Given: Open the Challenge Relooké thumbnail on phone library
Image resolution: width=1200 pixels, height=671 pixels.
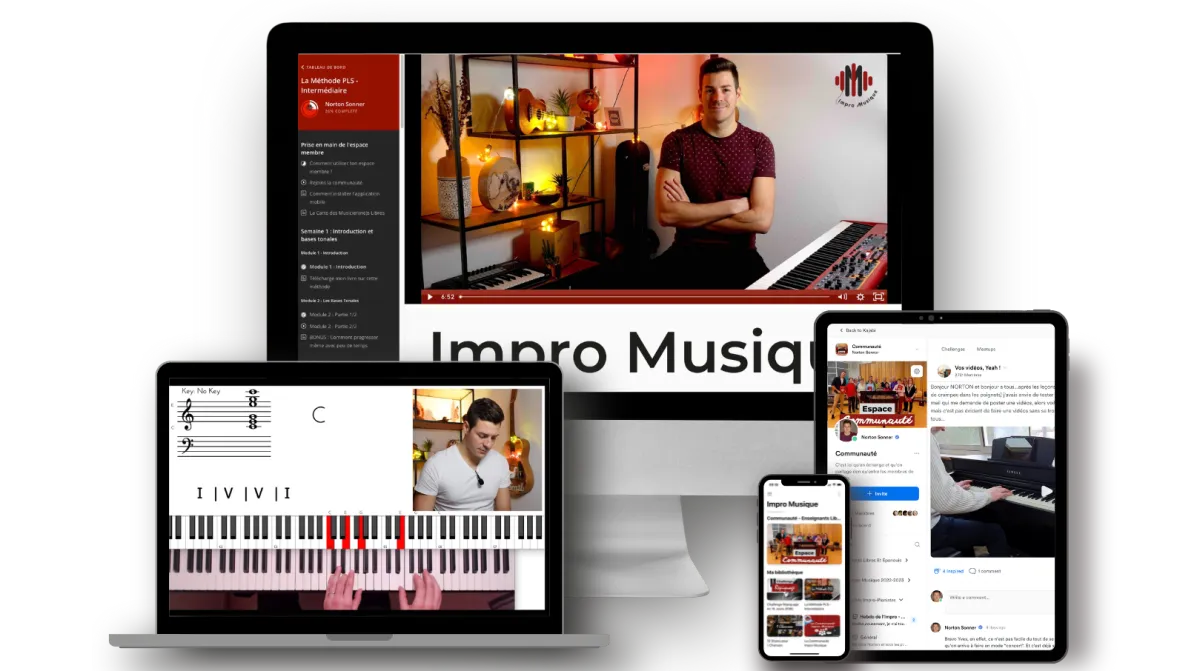Looking at the screenshot, I should [x=785, y=590].
